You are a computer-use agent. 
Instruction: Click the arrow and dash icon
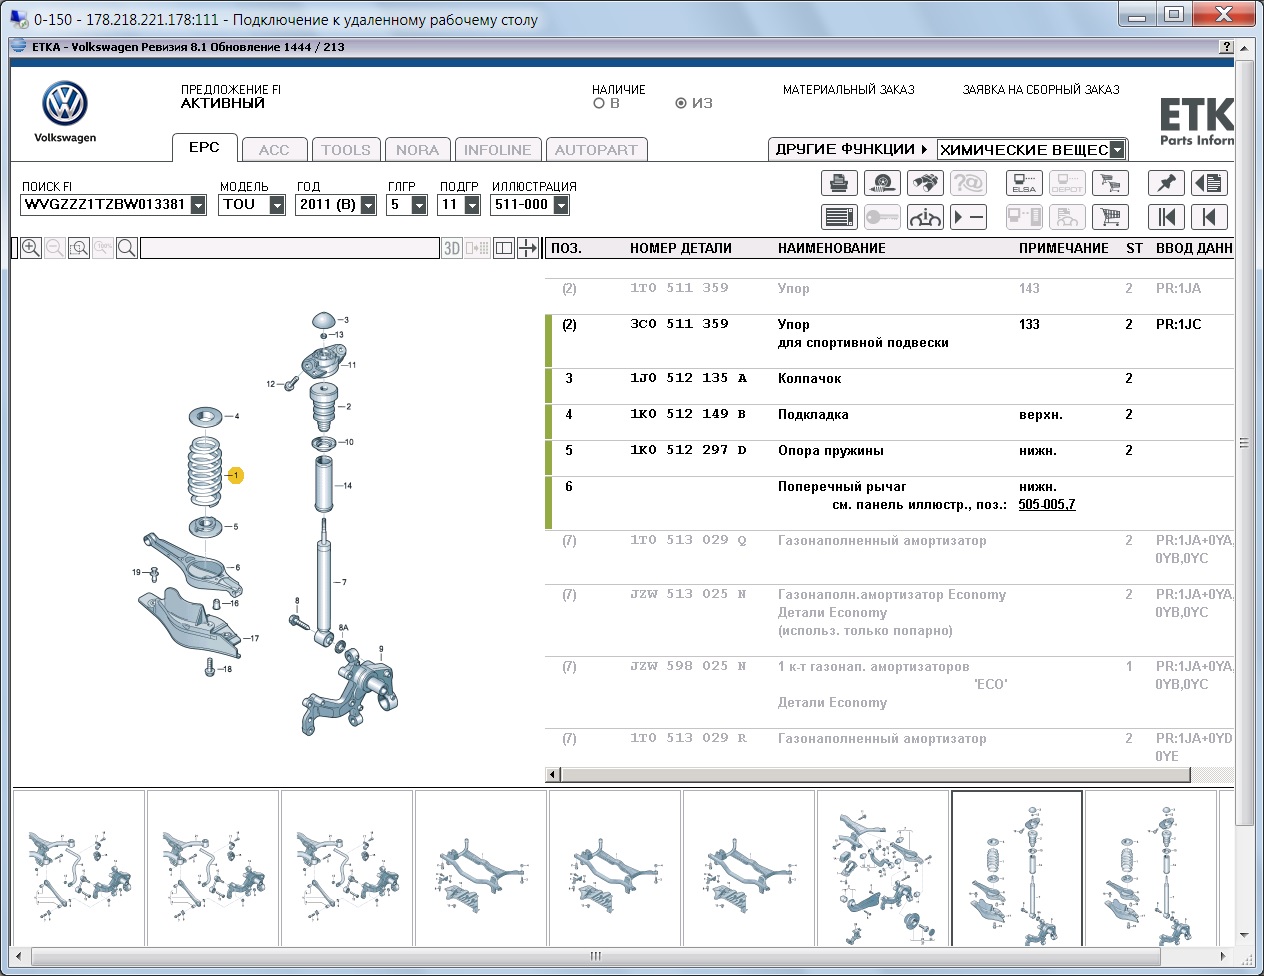point(968,217)
